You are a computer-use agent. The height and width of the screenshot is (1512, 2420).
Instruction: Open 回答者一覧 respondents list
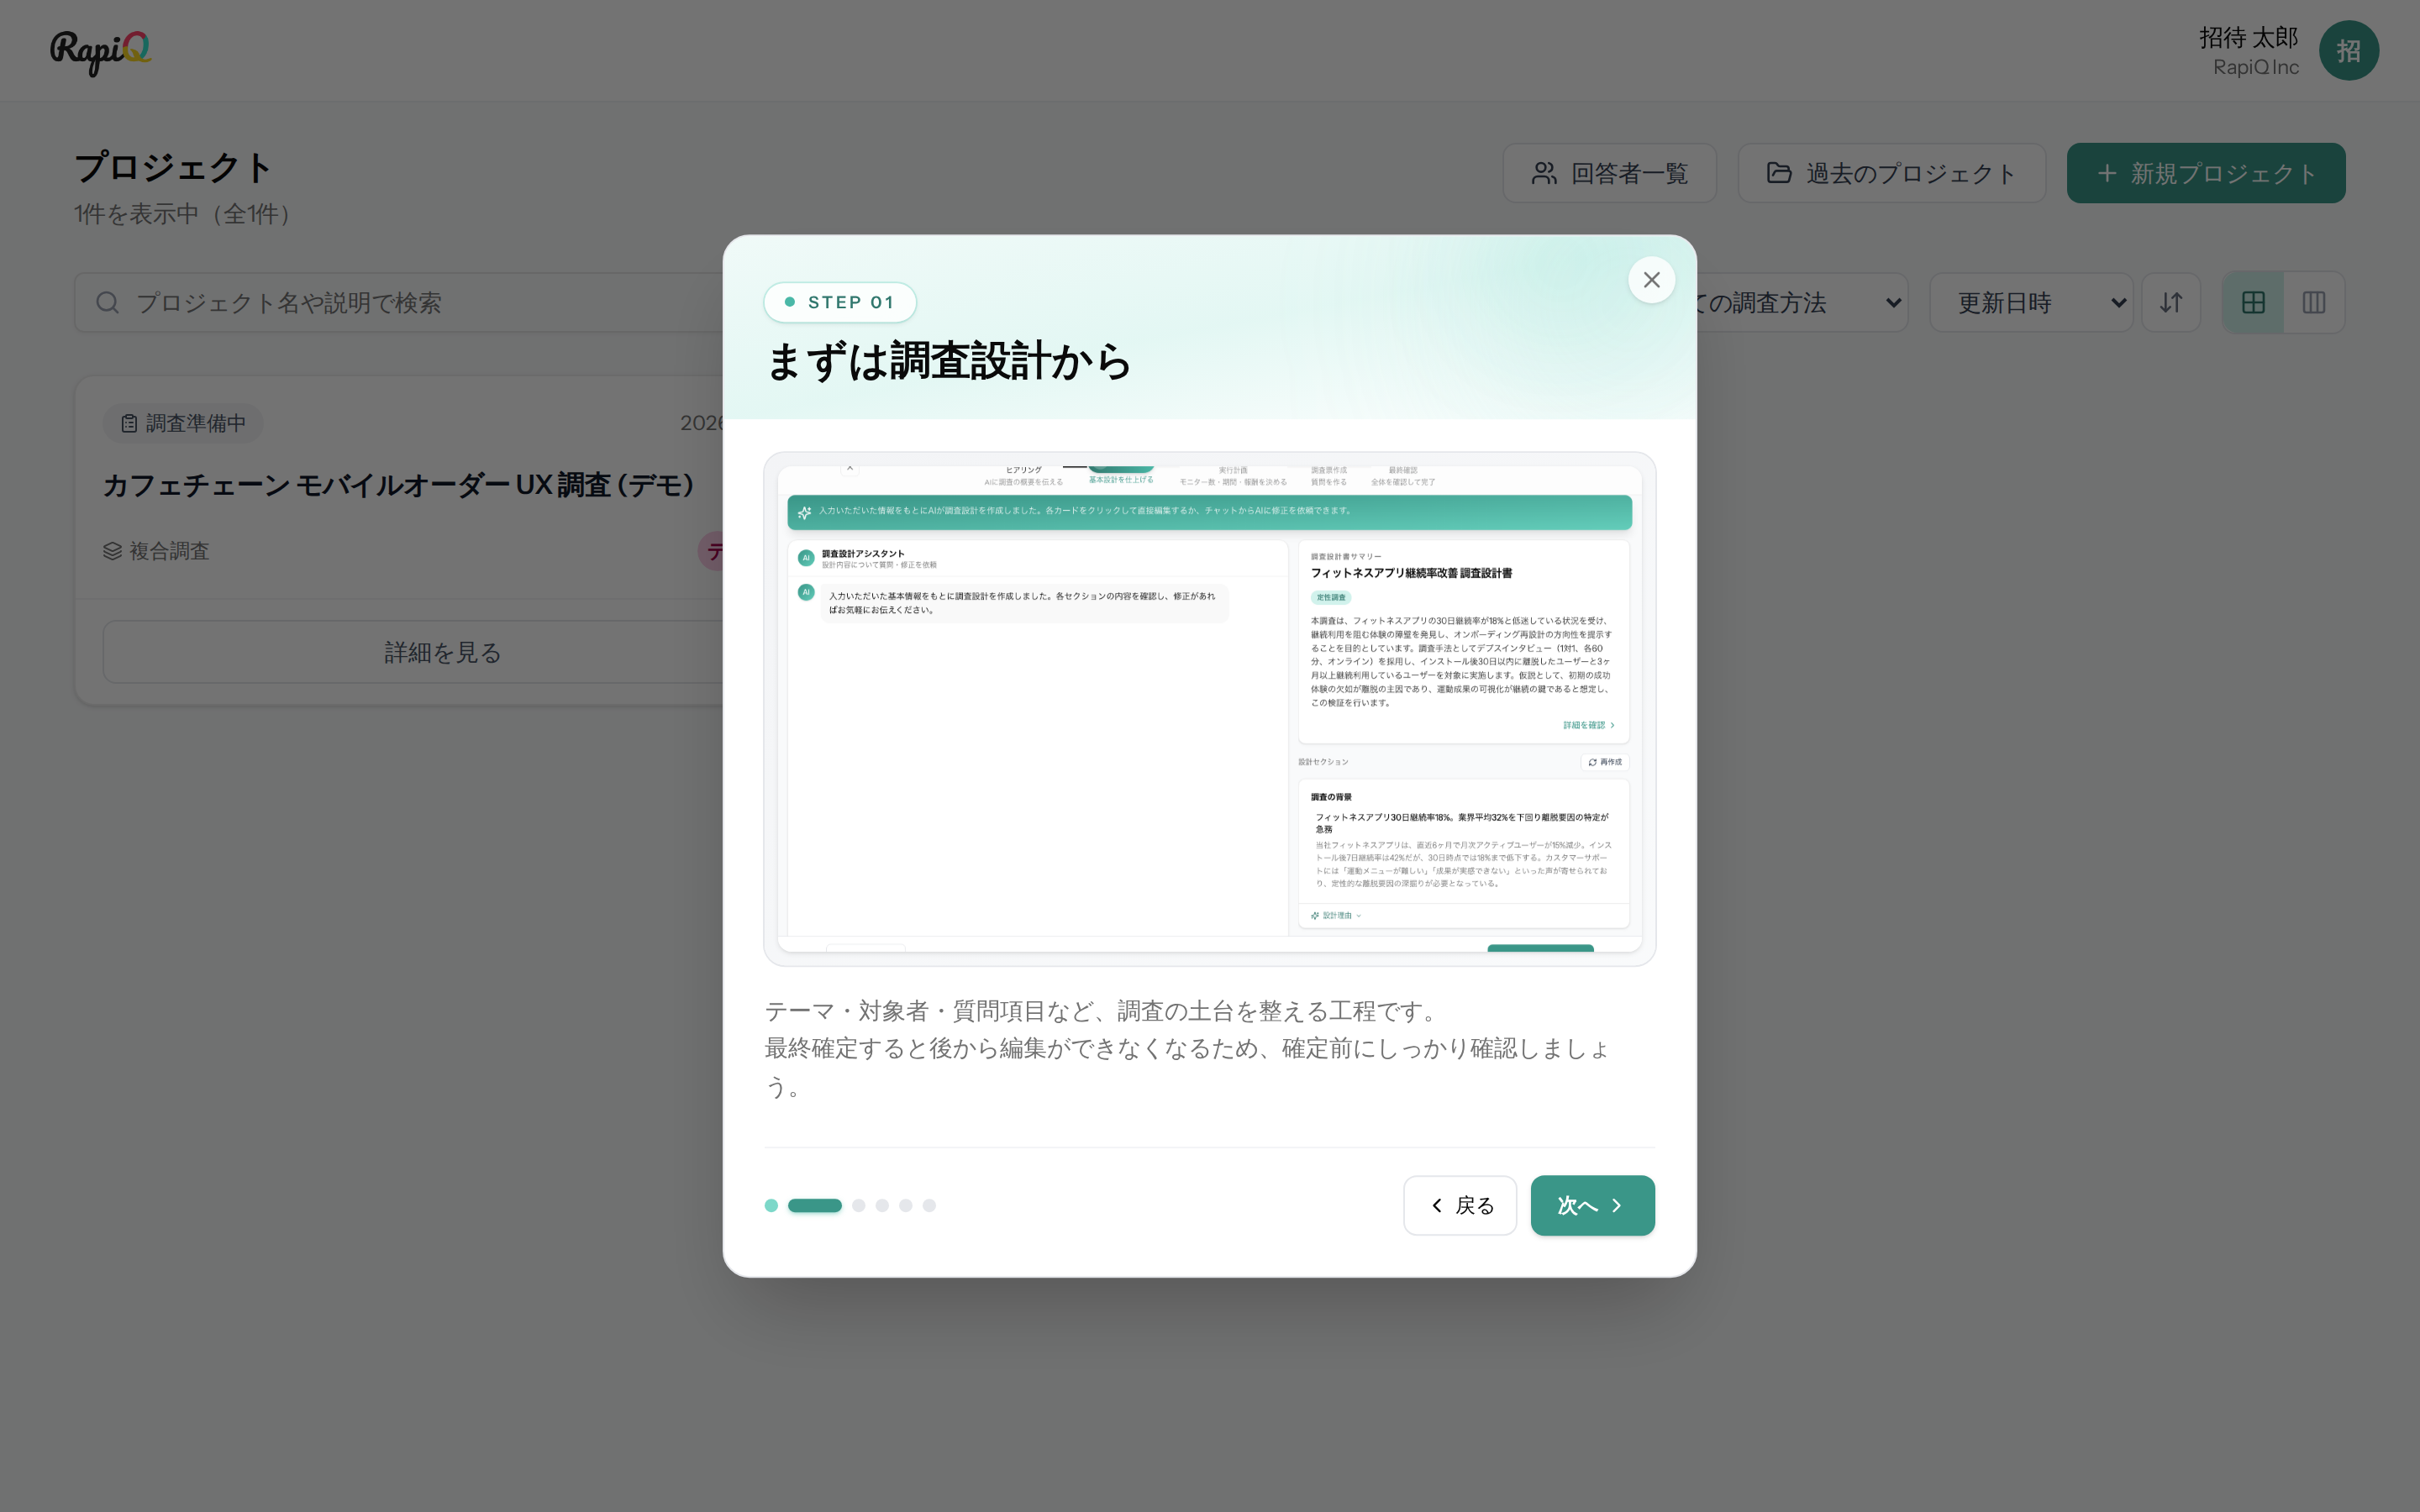click(x=1610, y=173)
